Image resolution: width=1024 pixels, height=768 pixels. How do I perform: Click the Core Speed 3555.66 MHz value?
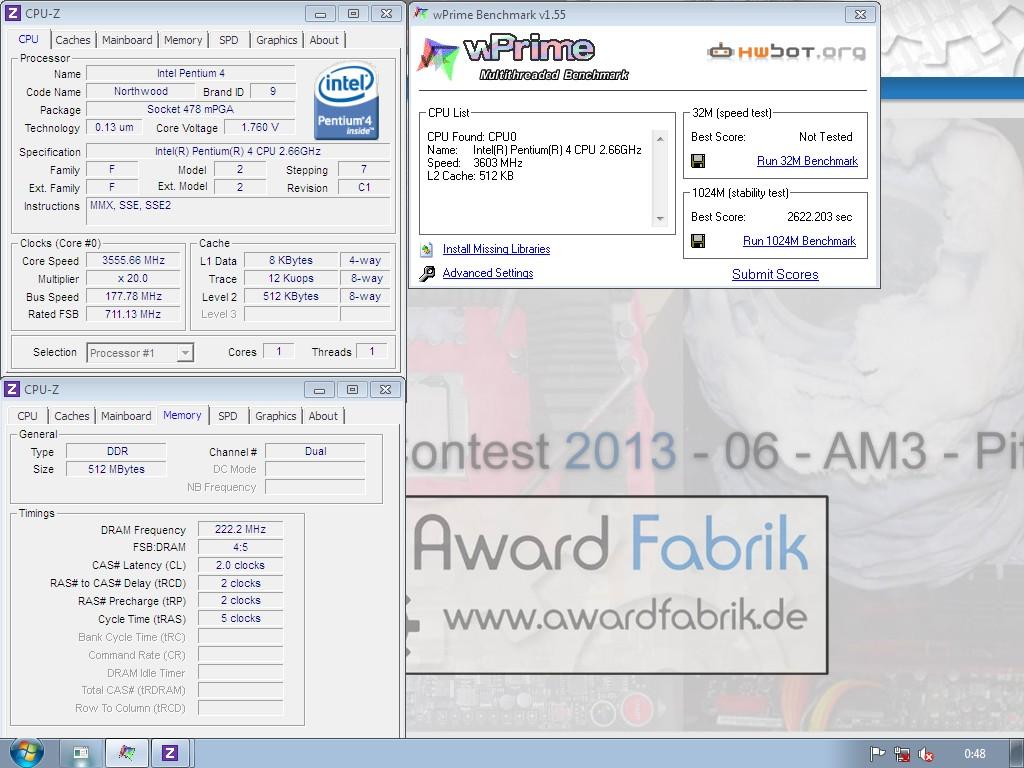(x=133, y=261)
